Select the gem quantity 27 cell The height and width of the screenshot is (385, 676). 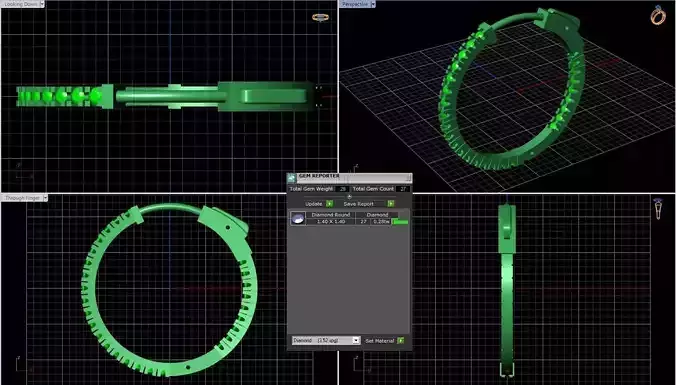tap(363, 222)
